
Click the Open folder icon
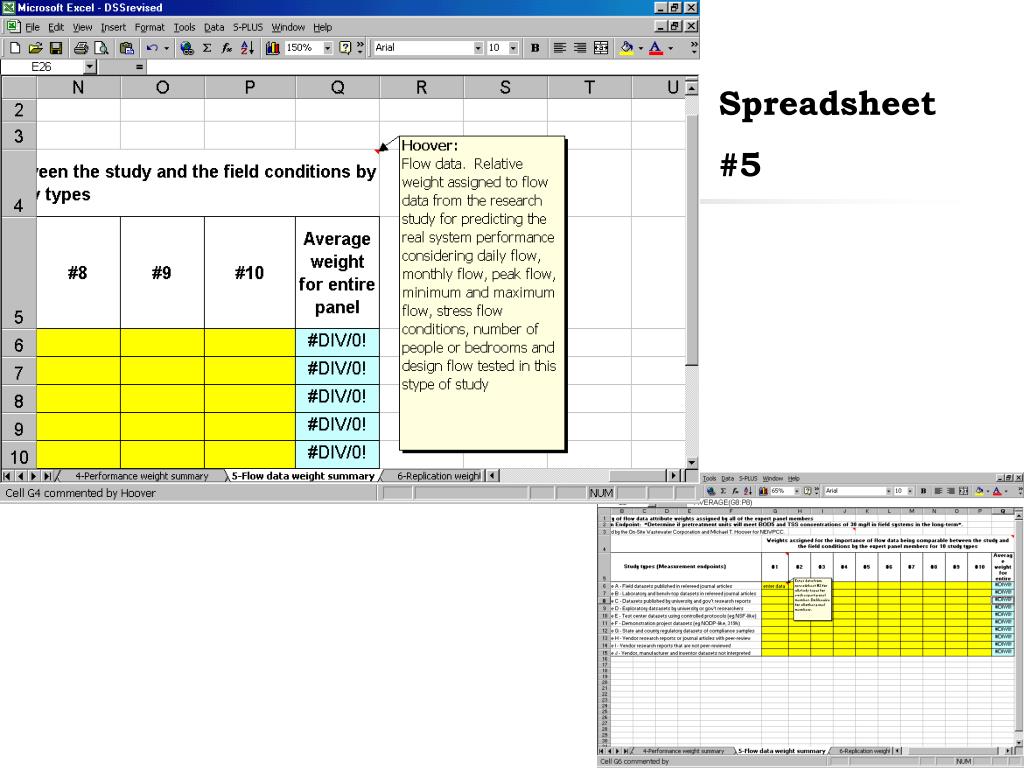35,48
